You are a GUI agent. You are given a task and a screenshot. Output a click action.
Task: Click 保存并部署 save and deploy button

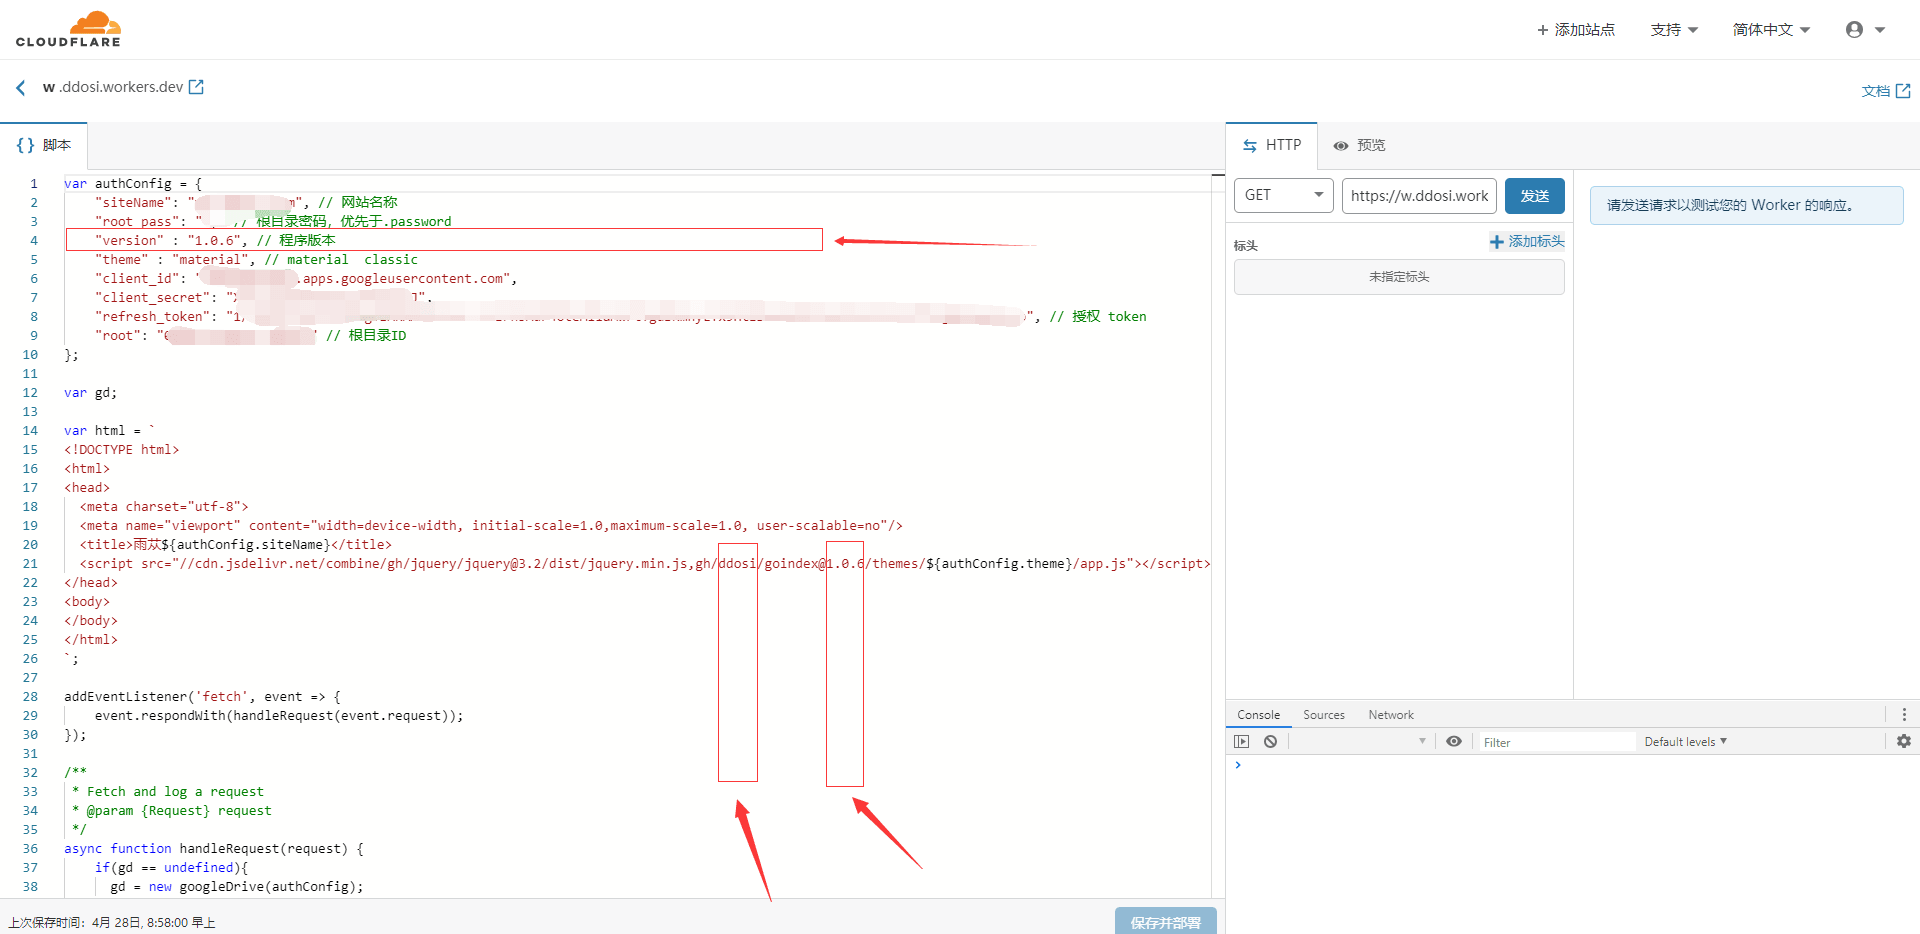[x=1166, y=922]
